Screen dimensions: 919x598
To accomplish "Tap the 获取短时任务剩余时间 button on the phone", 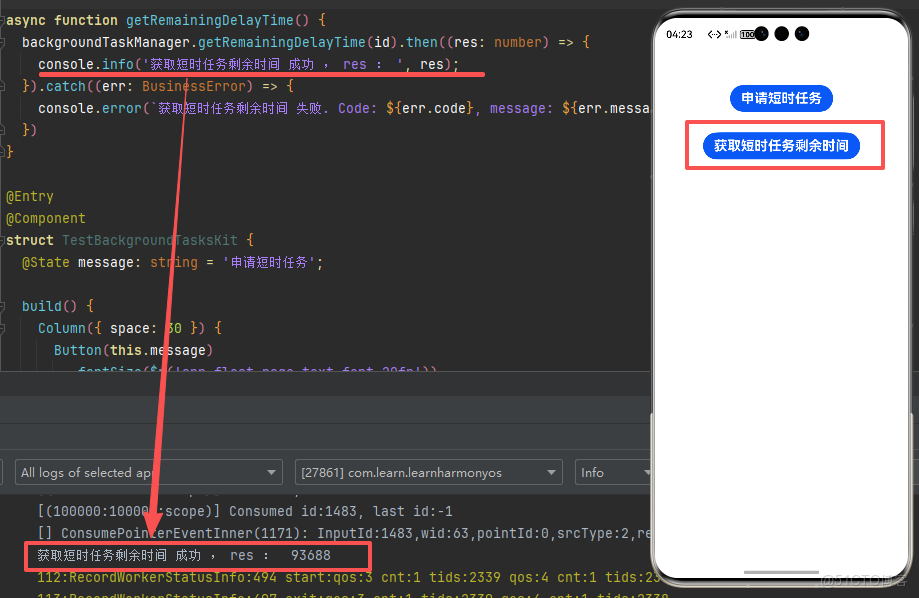I will pos(781,145).
